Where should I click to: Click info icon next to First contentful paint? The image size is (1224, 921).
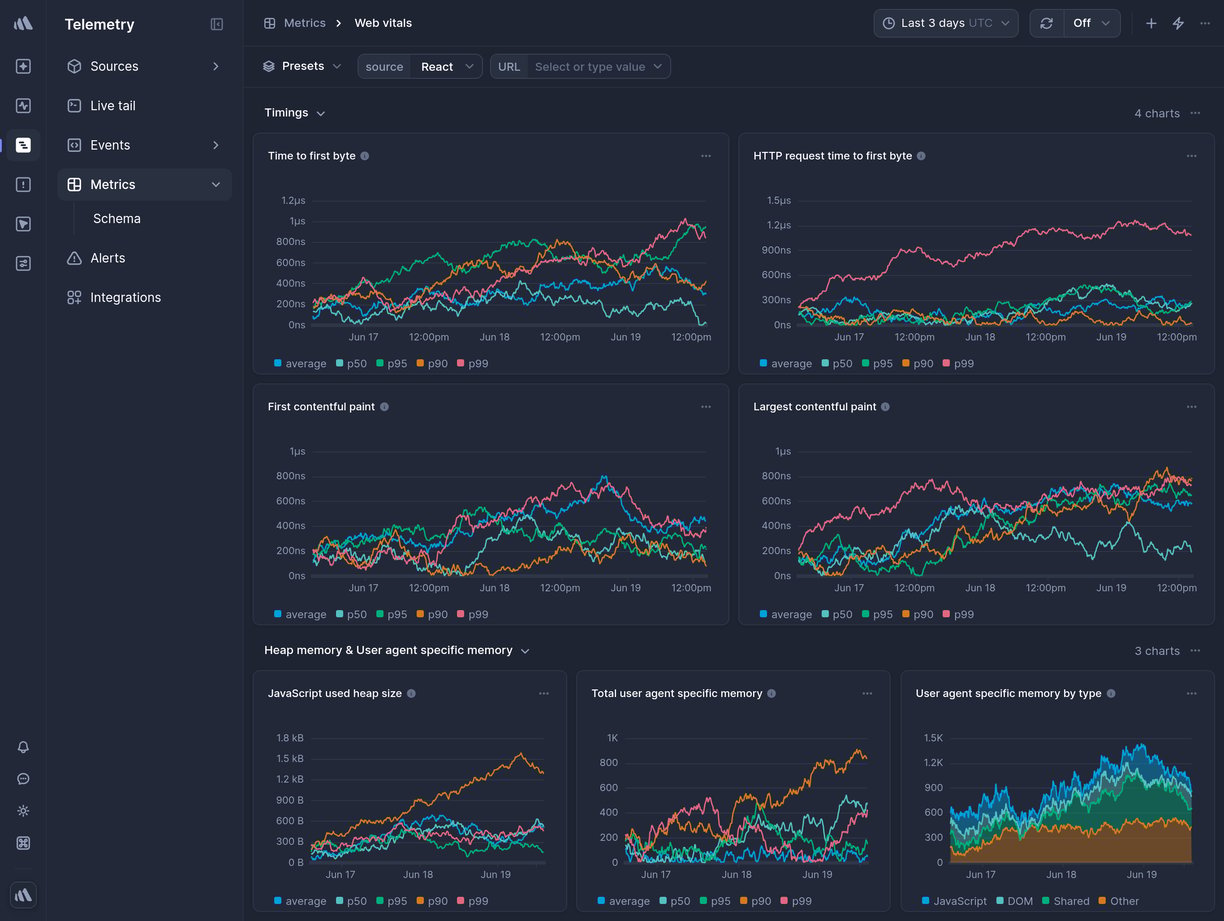pyautogui.click(x=385, y=407)
